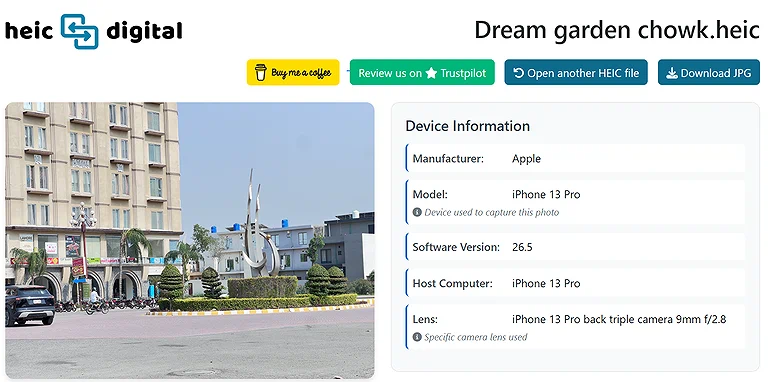Viewport: 768px width, 382px height.
Task: Click the 'Software Version:' label
Action: coord(456,247)
